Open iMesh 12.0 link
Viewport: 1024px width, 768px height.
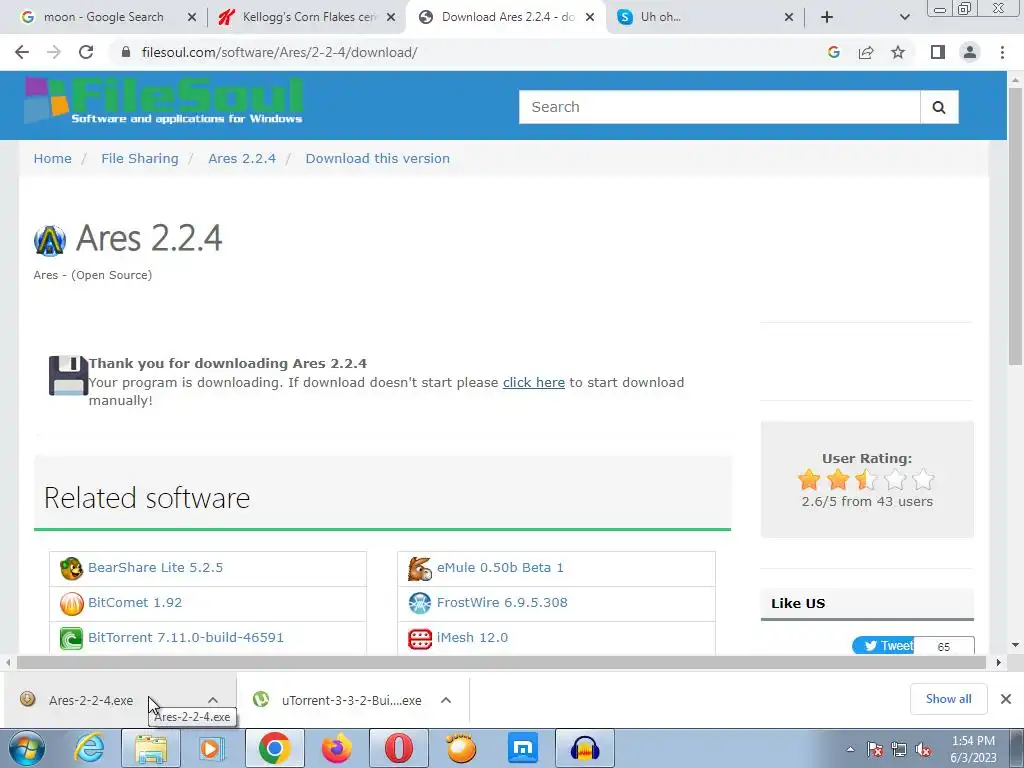point(472,638)
